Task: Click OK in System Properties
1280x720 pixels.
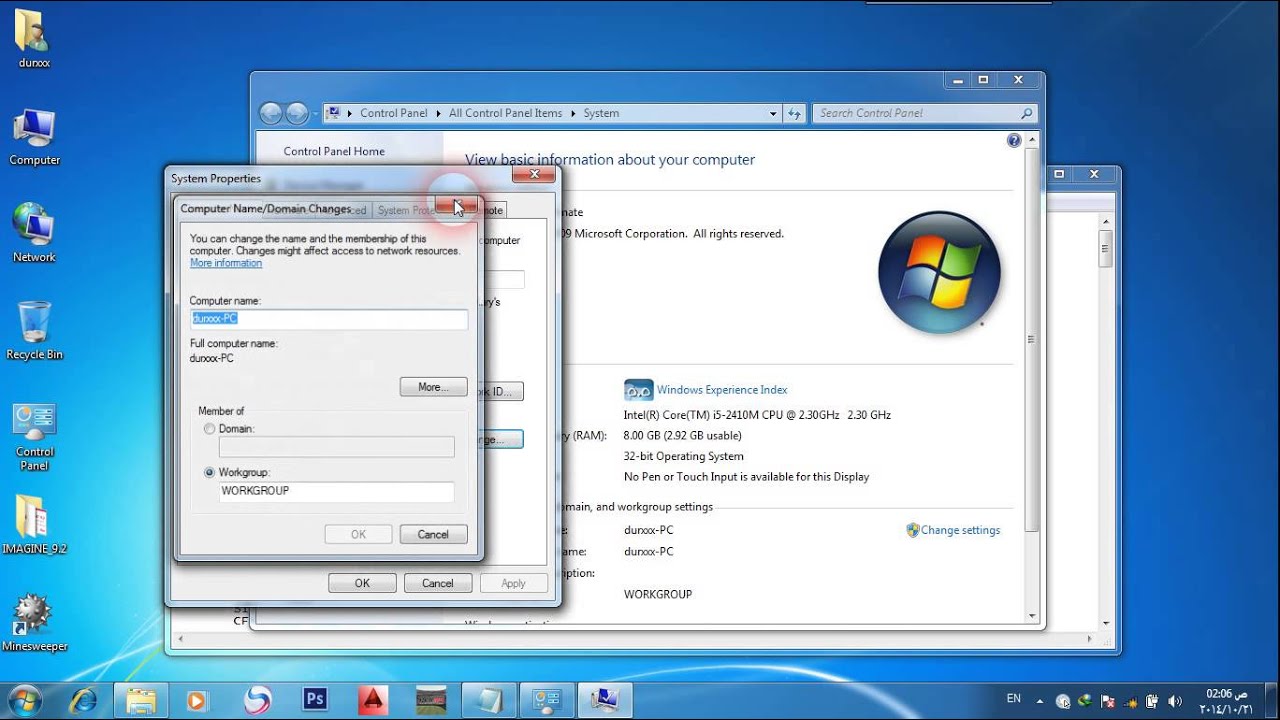Action: (x=362, y=583)
